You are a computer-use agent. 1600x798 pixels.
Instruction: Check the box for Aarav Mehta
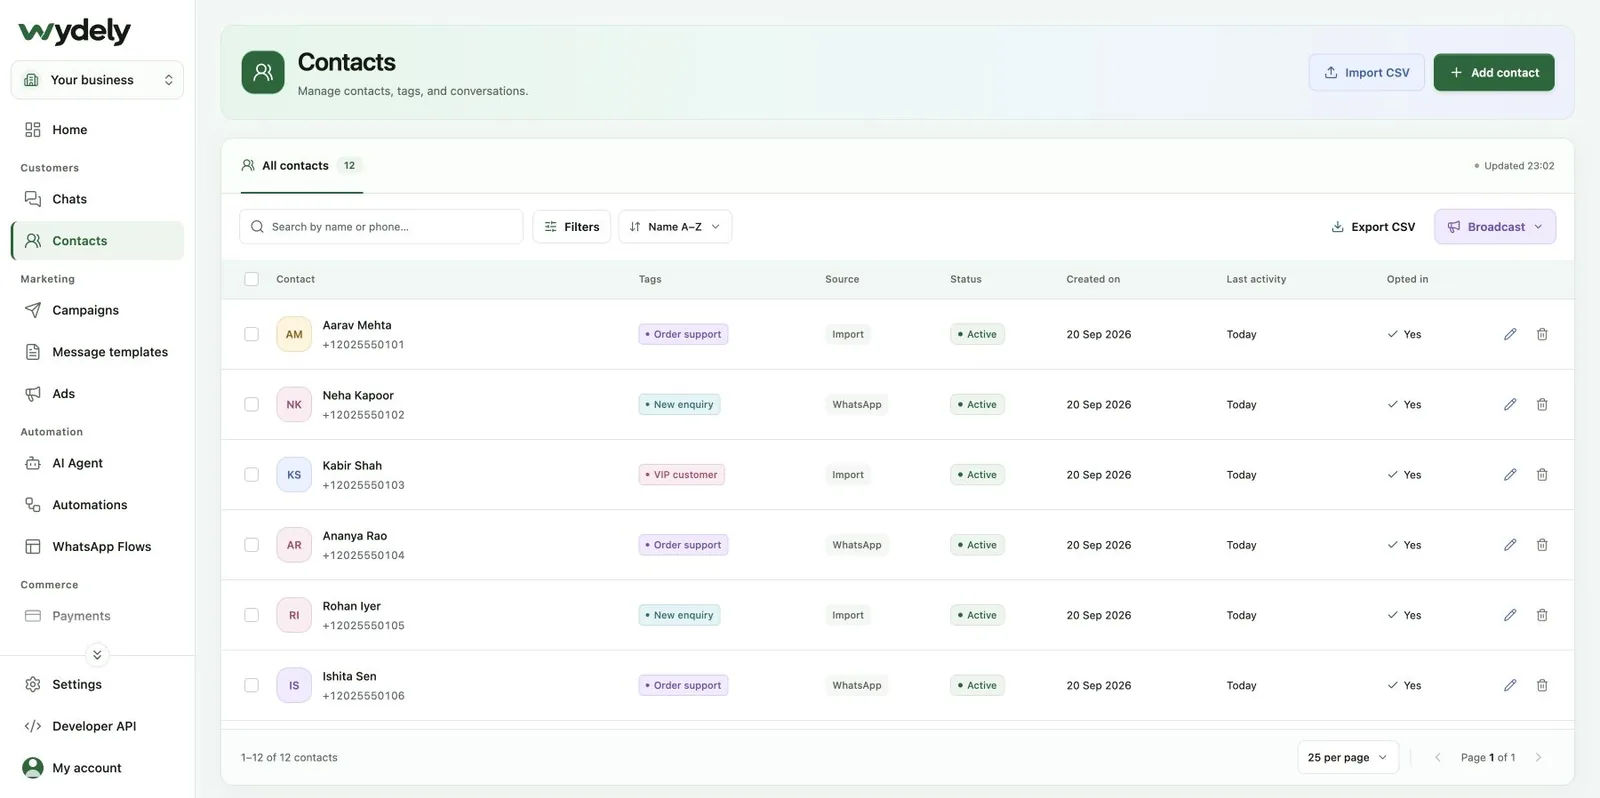[251, 334]
